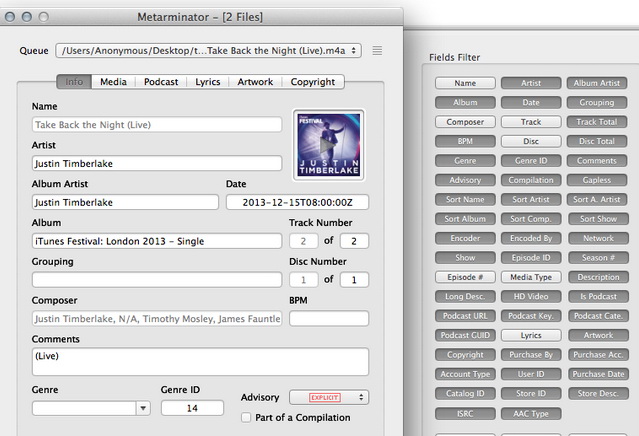Click the HD Video filter button
Viewport: 639px width, 436px height.
tap(531, 297)
